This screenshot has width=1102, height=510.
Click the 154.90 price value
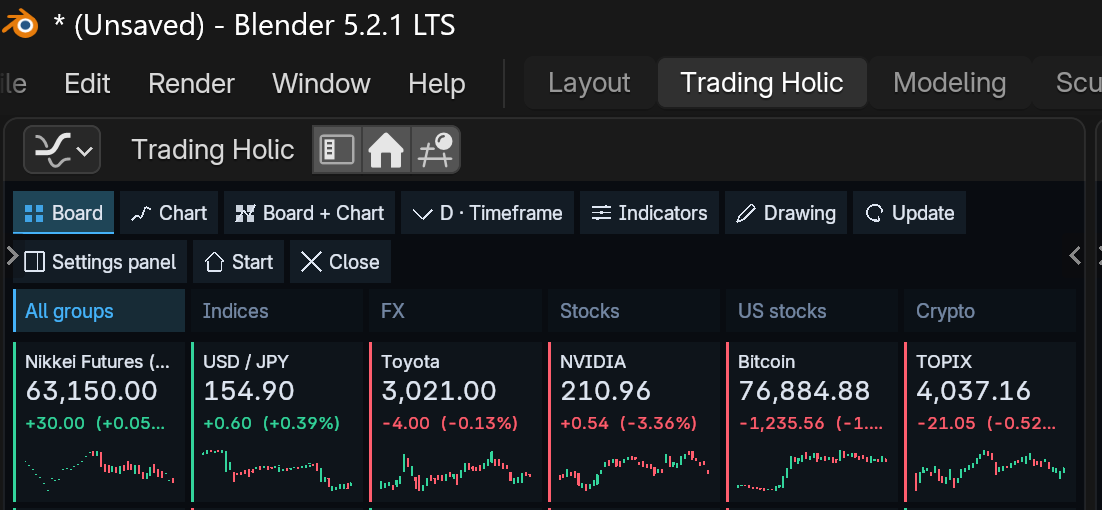249,391
